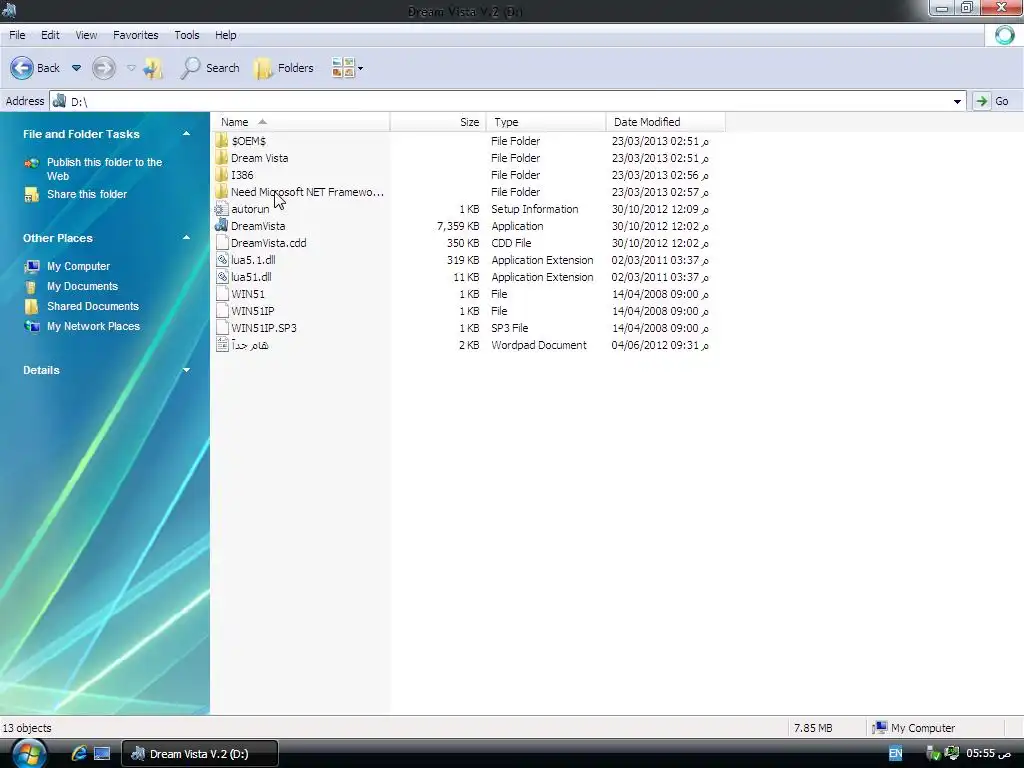
Task: Open the Forward history dropdown arrow
Action: click(x=131, y=68)
